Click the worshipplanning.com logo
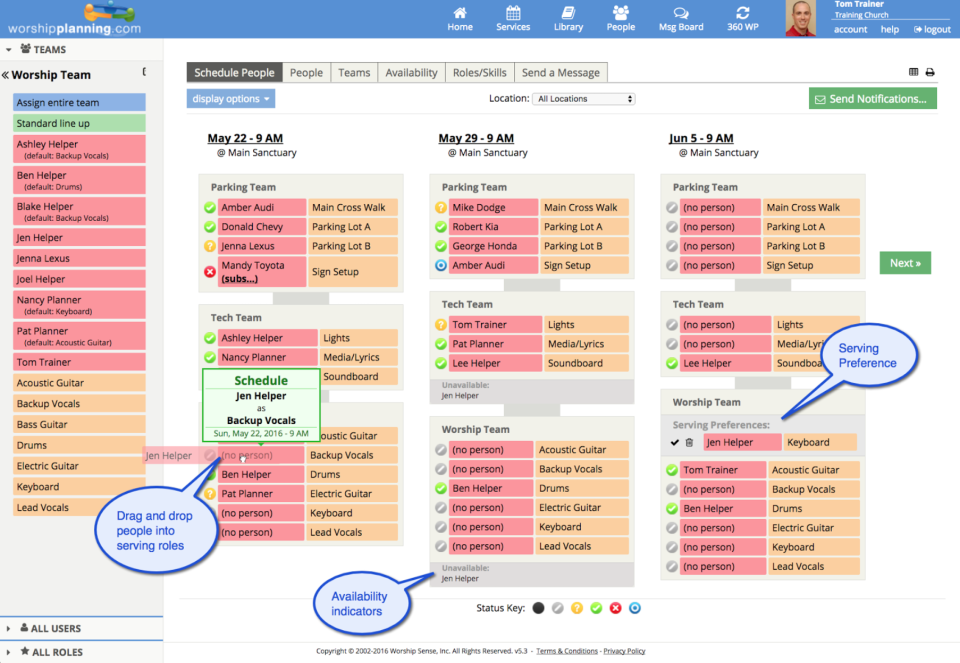Screen dimensions: 960x663 74,19
